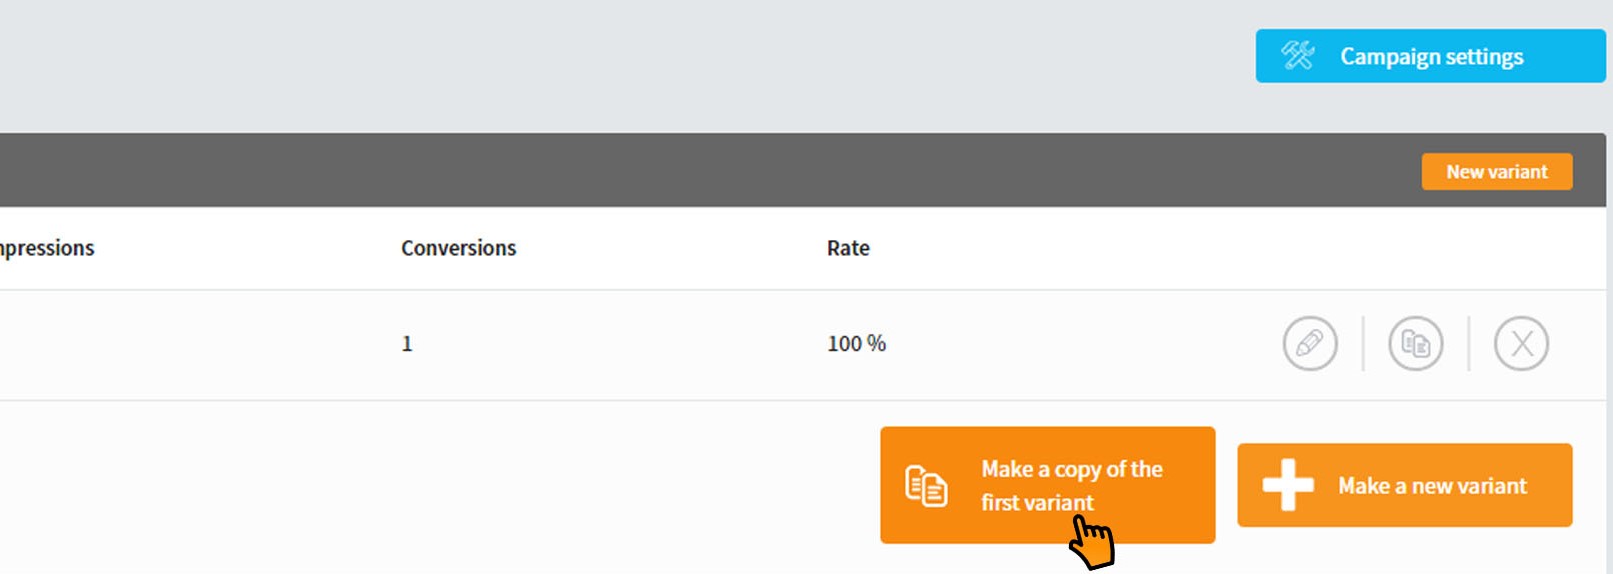Click the documents icon on the copy variant button

click(x=926, y=486)
